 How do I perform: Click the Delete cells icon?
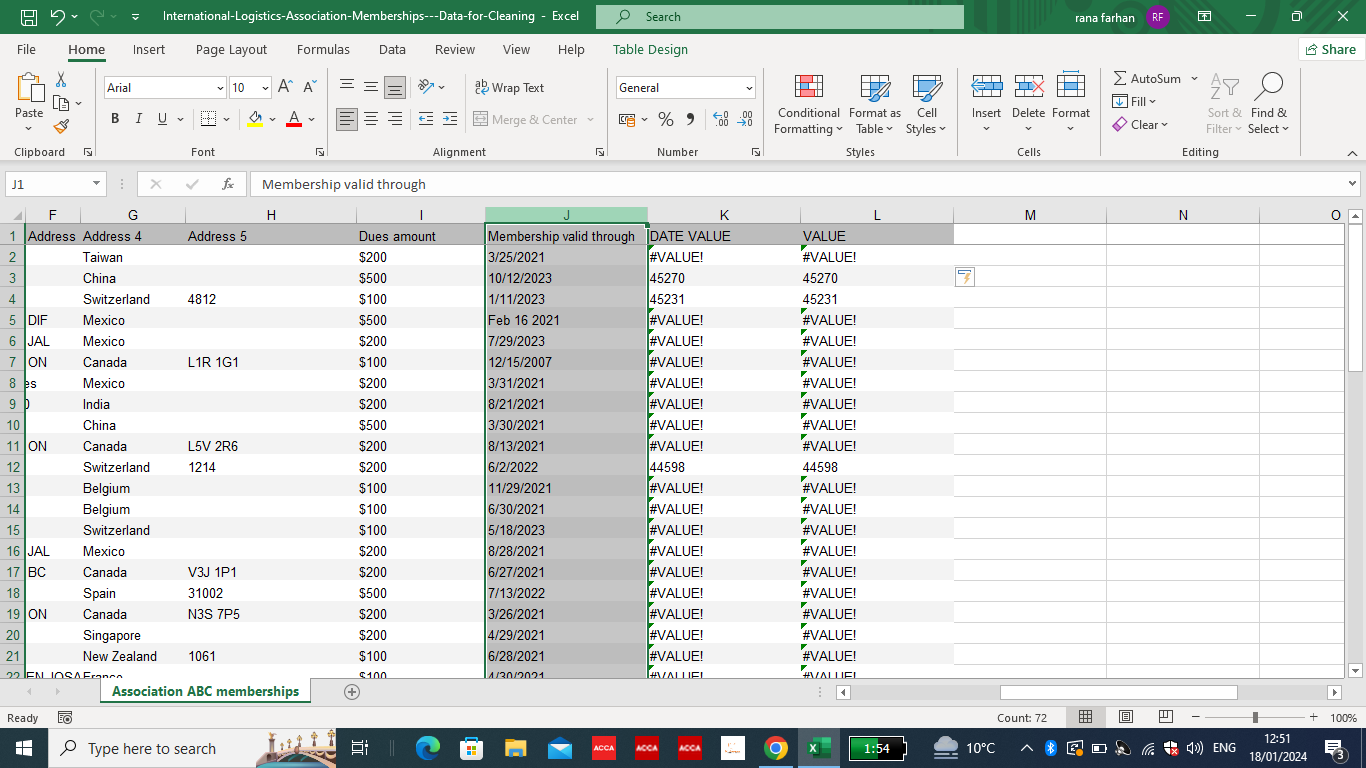pos(1028,87)
